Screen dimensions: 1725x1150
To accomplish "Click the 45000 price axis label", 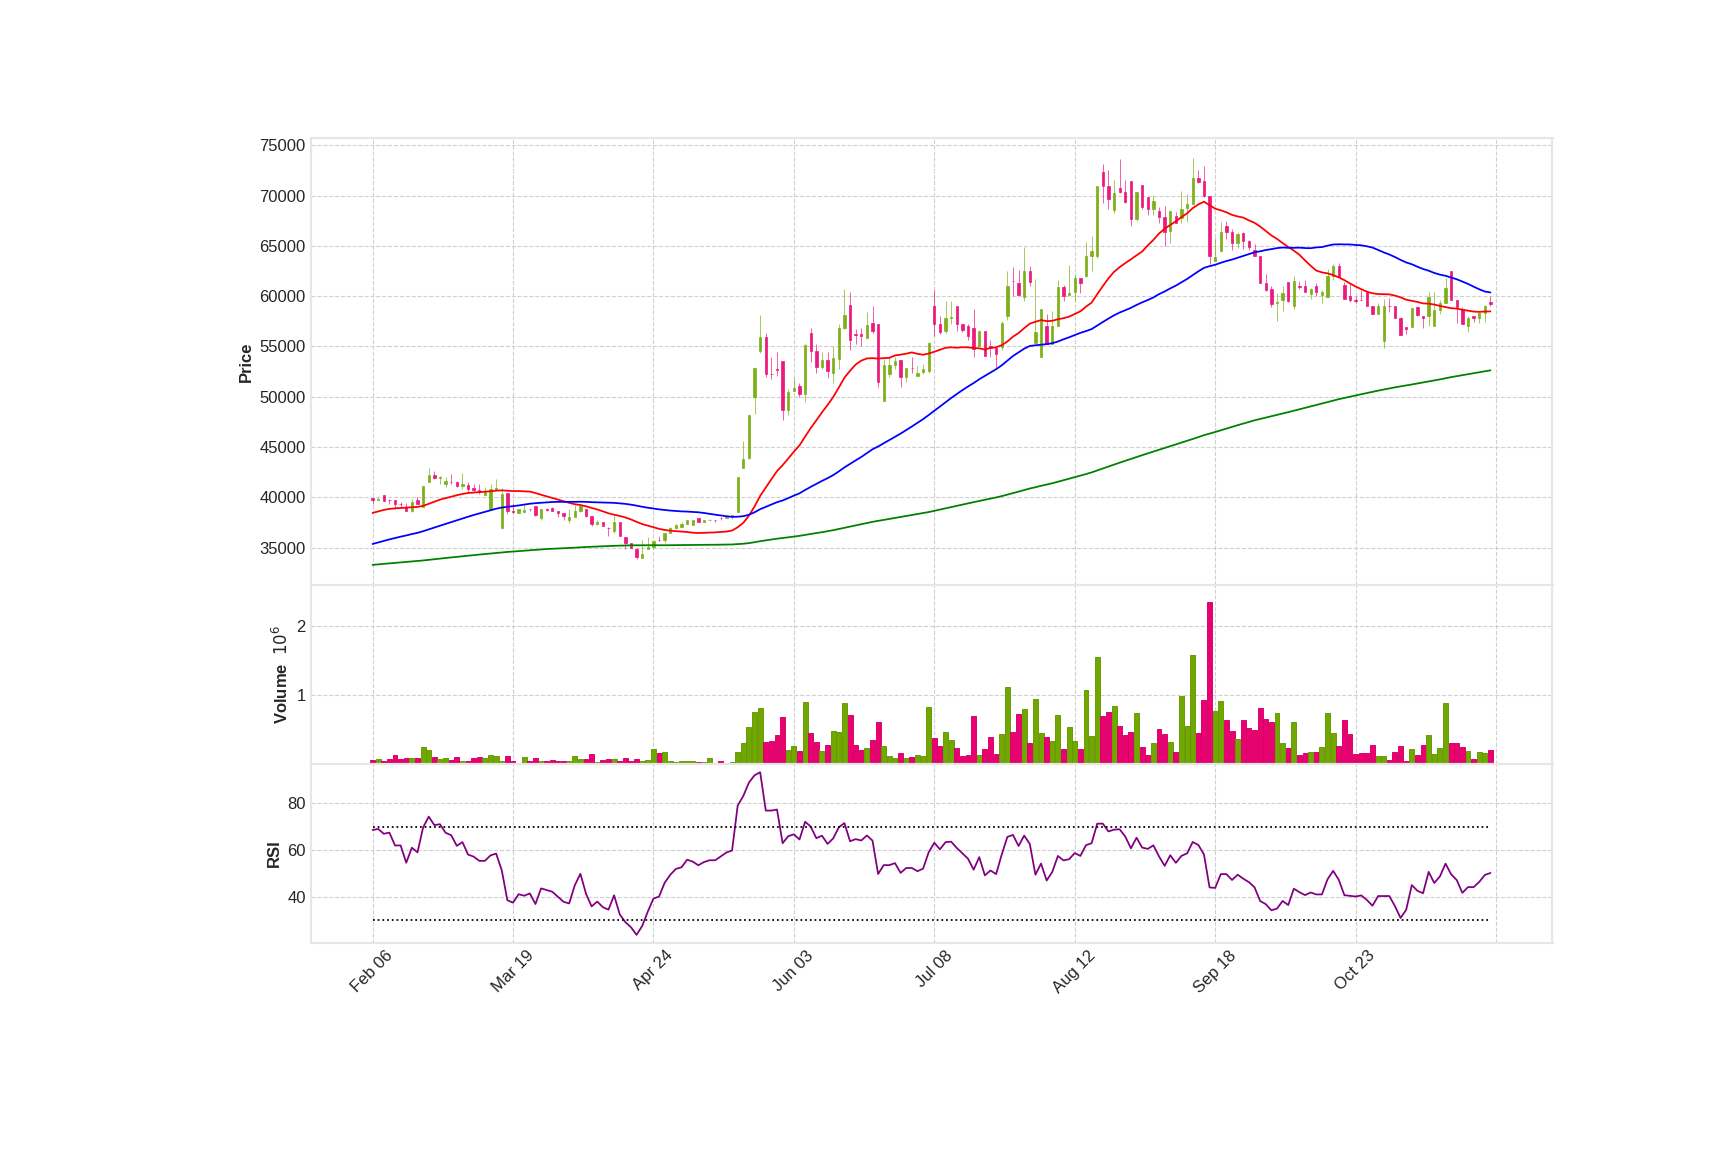I will pos(282,447).
